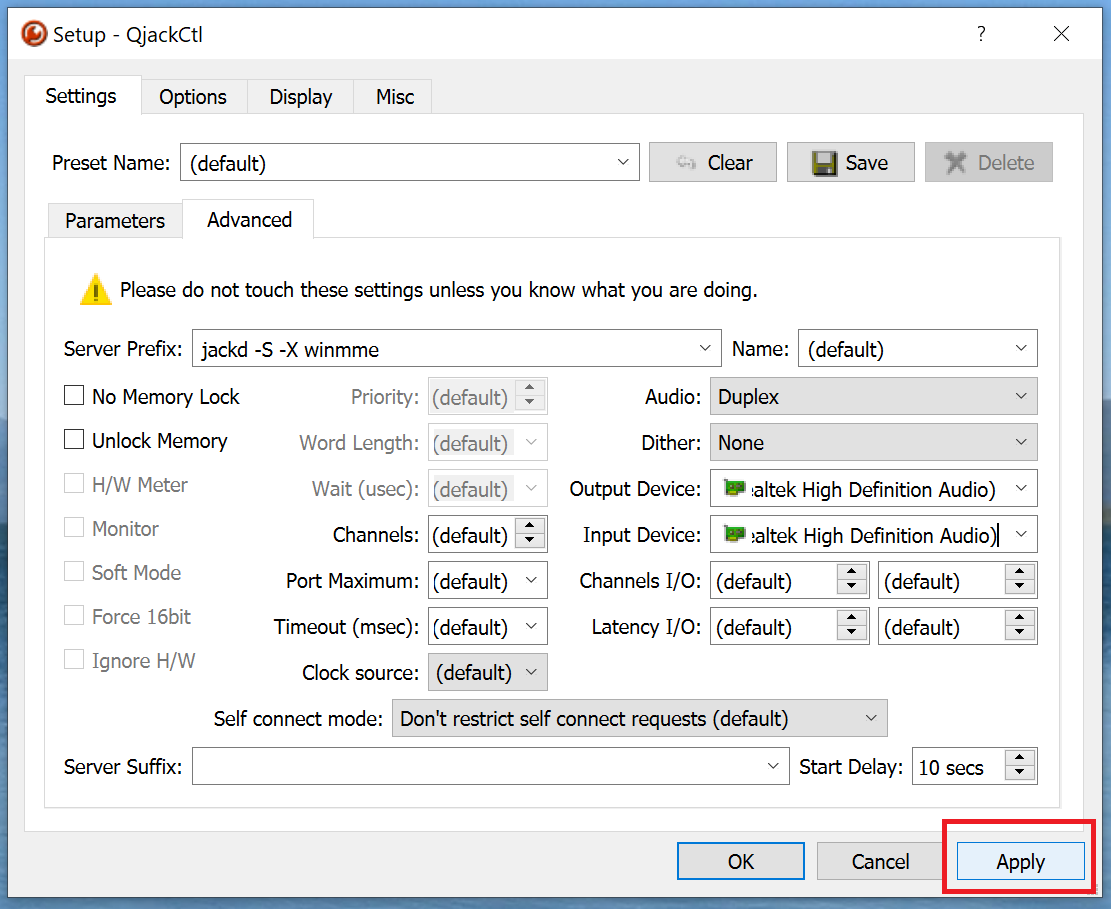
Task: Enable the No Memory Lock checkbox
Action: coord(74,396)
